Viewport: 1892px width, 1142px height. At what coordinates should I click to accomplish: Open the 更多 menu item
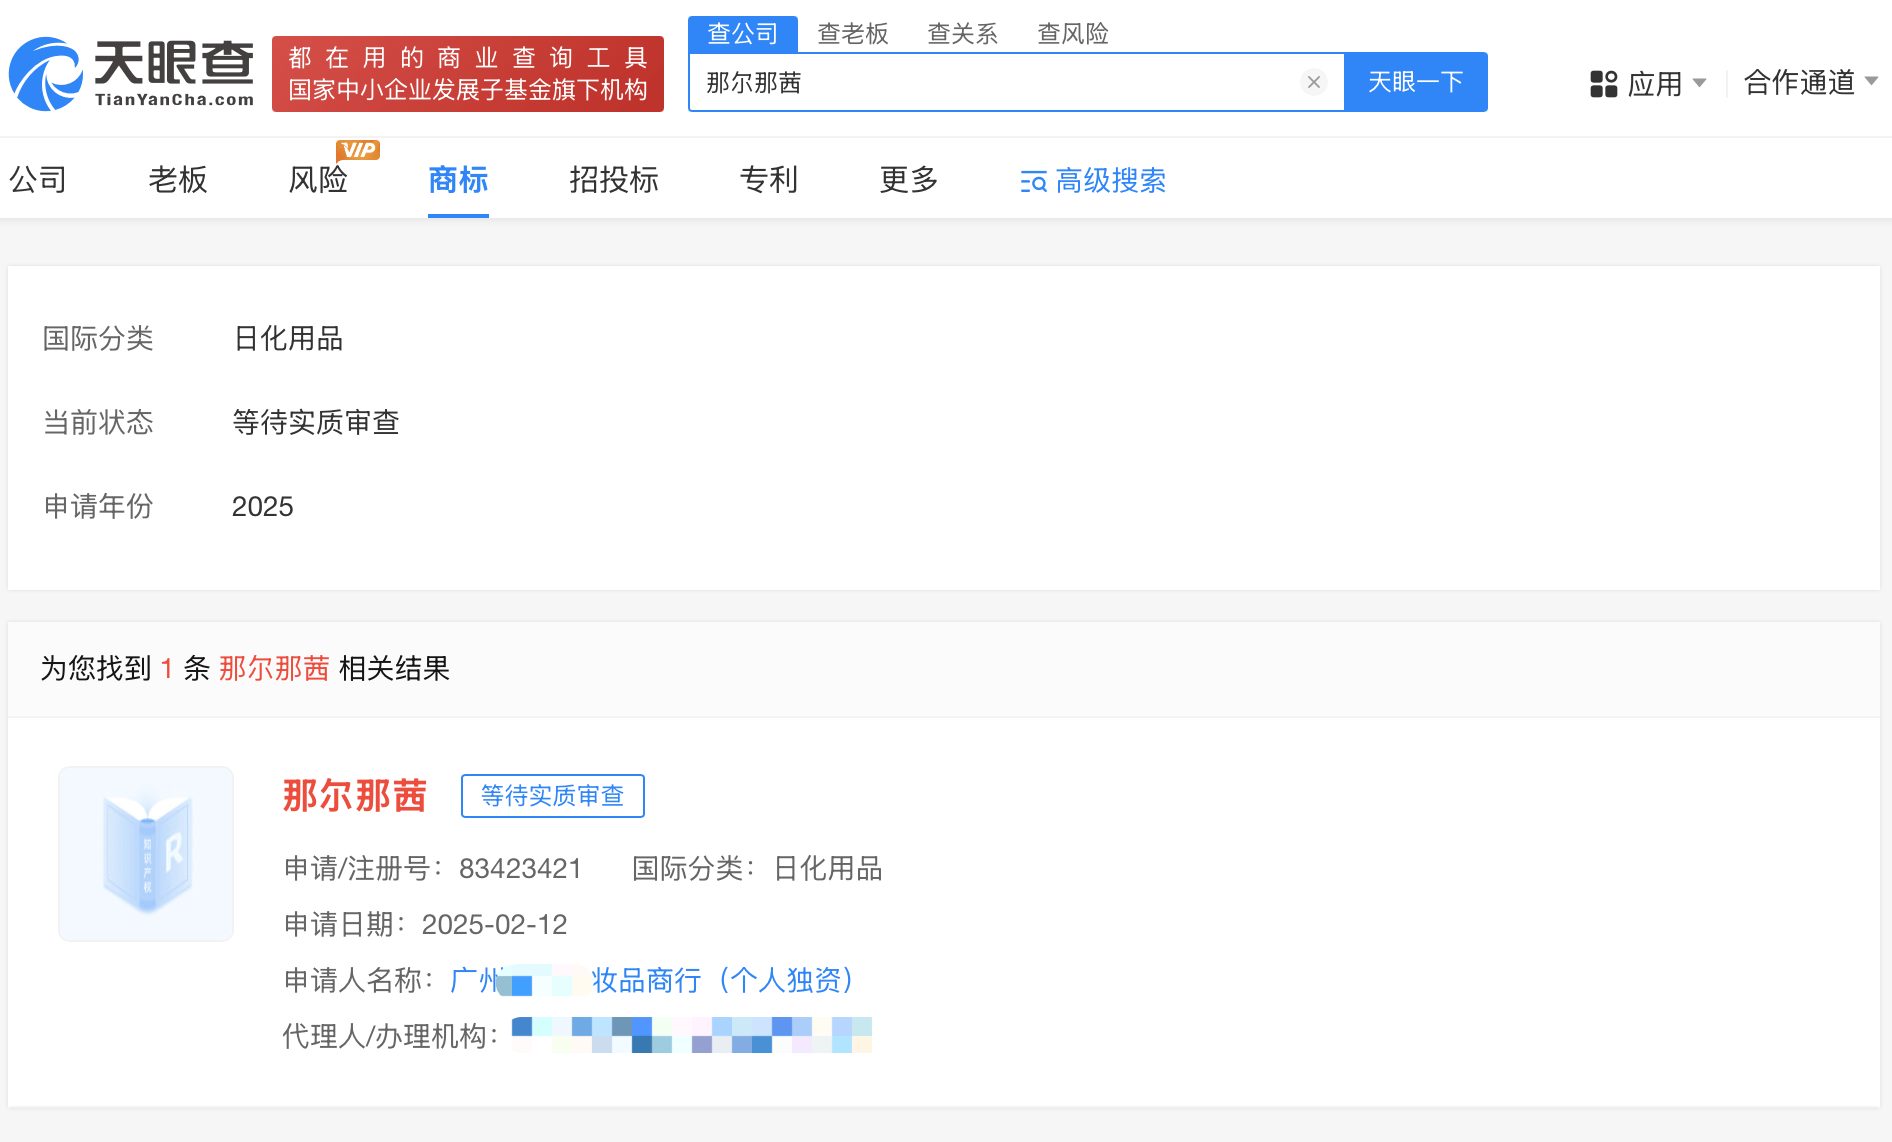[x=908, y=180]
